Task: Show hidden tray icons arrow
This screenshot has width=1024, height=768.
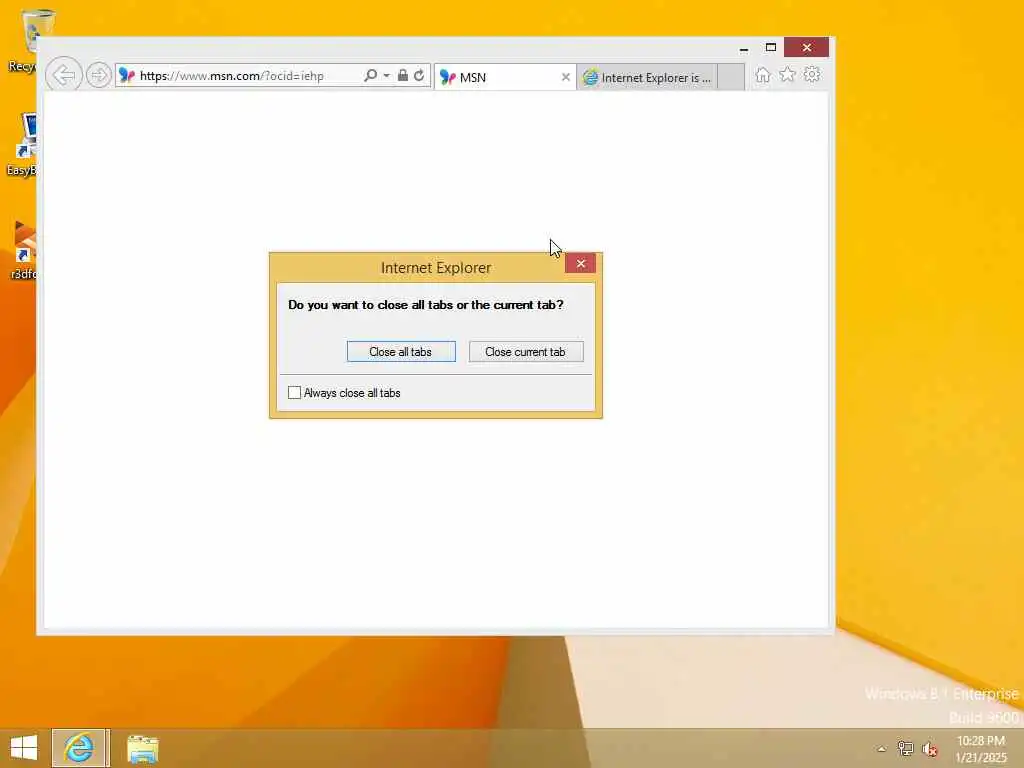Action: pos(882,749)
